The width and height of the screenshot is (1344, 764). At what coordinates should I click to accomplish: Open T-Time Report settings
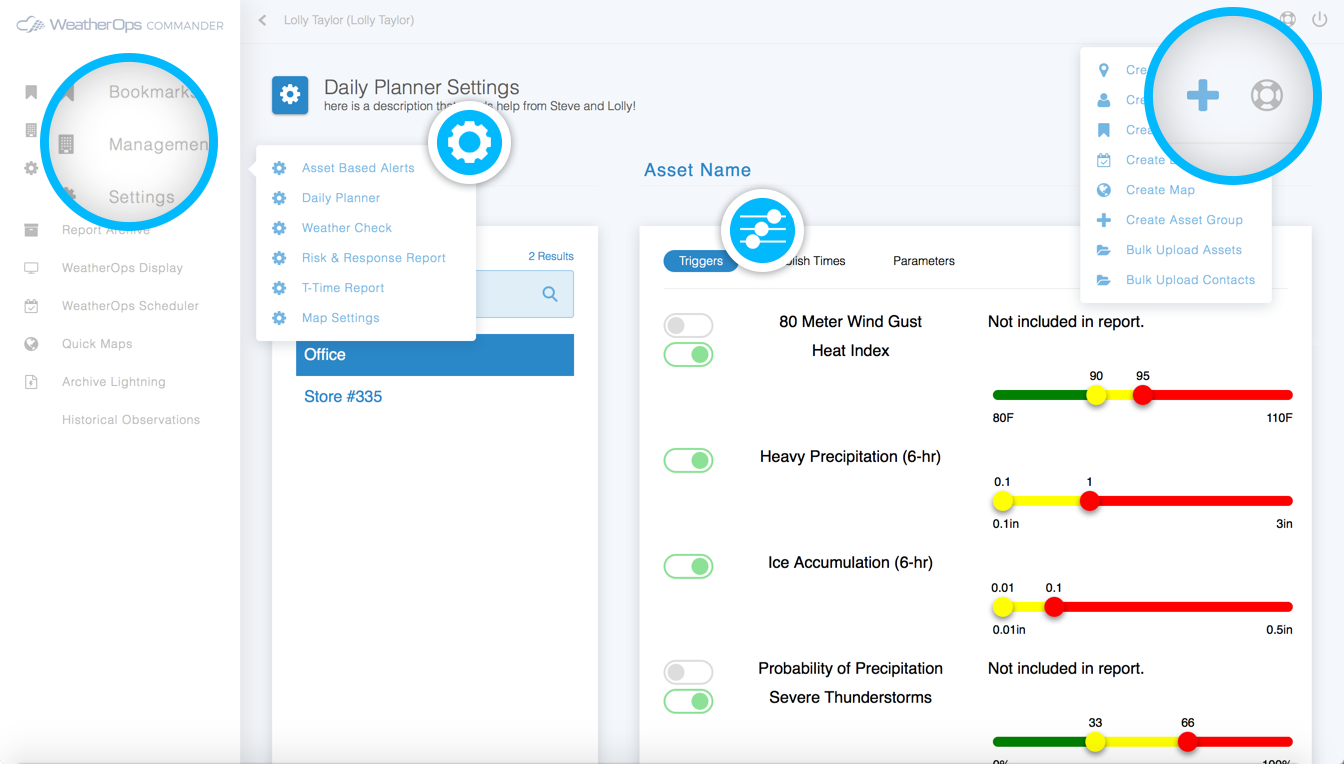click(343, 288)
